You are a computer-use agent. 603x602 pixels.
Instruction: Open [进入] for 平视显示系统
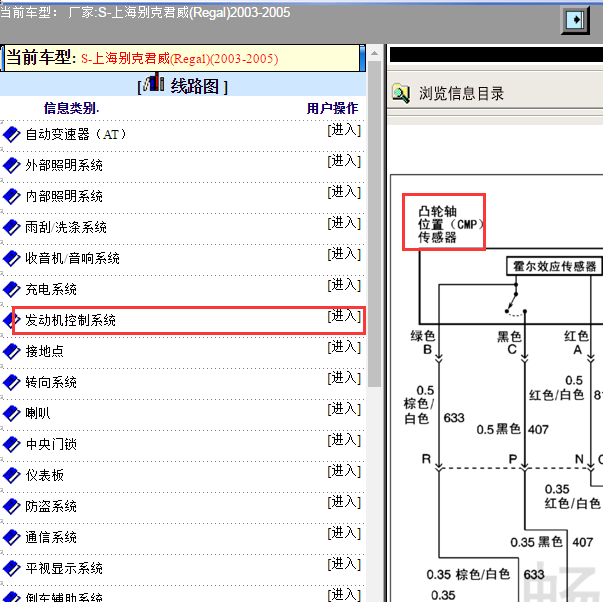point(344,564)
